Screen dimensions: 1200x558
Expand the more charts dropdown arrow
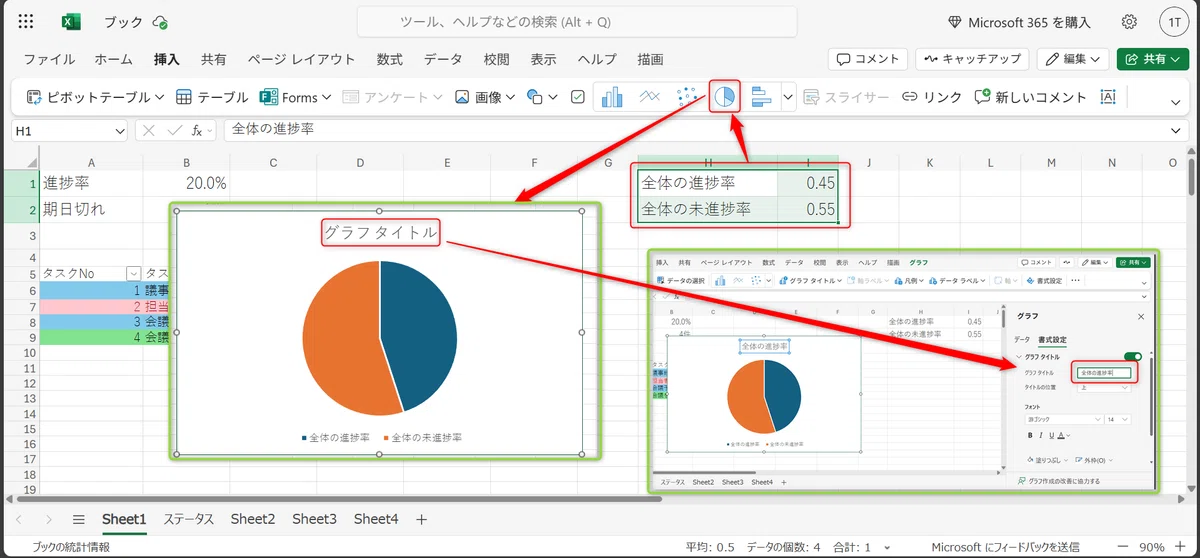coord(788,97)
